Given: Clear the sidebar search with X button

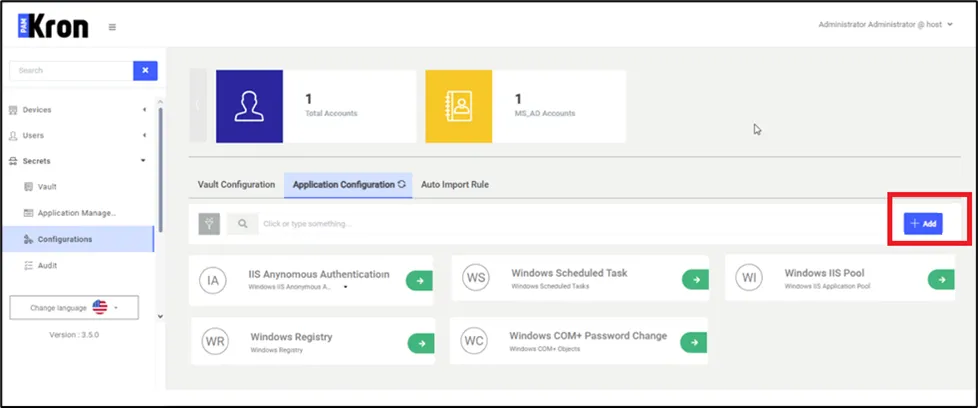Looking at the screenshot, I should (146, 71).
